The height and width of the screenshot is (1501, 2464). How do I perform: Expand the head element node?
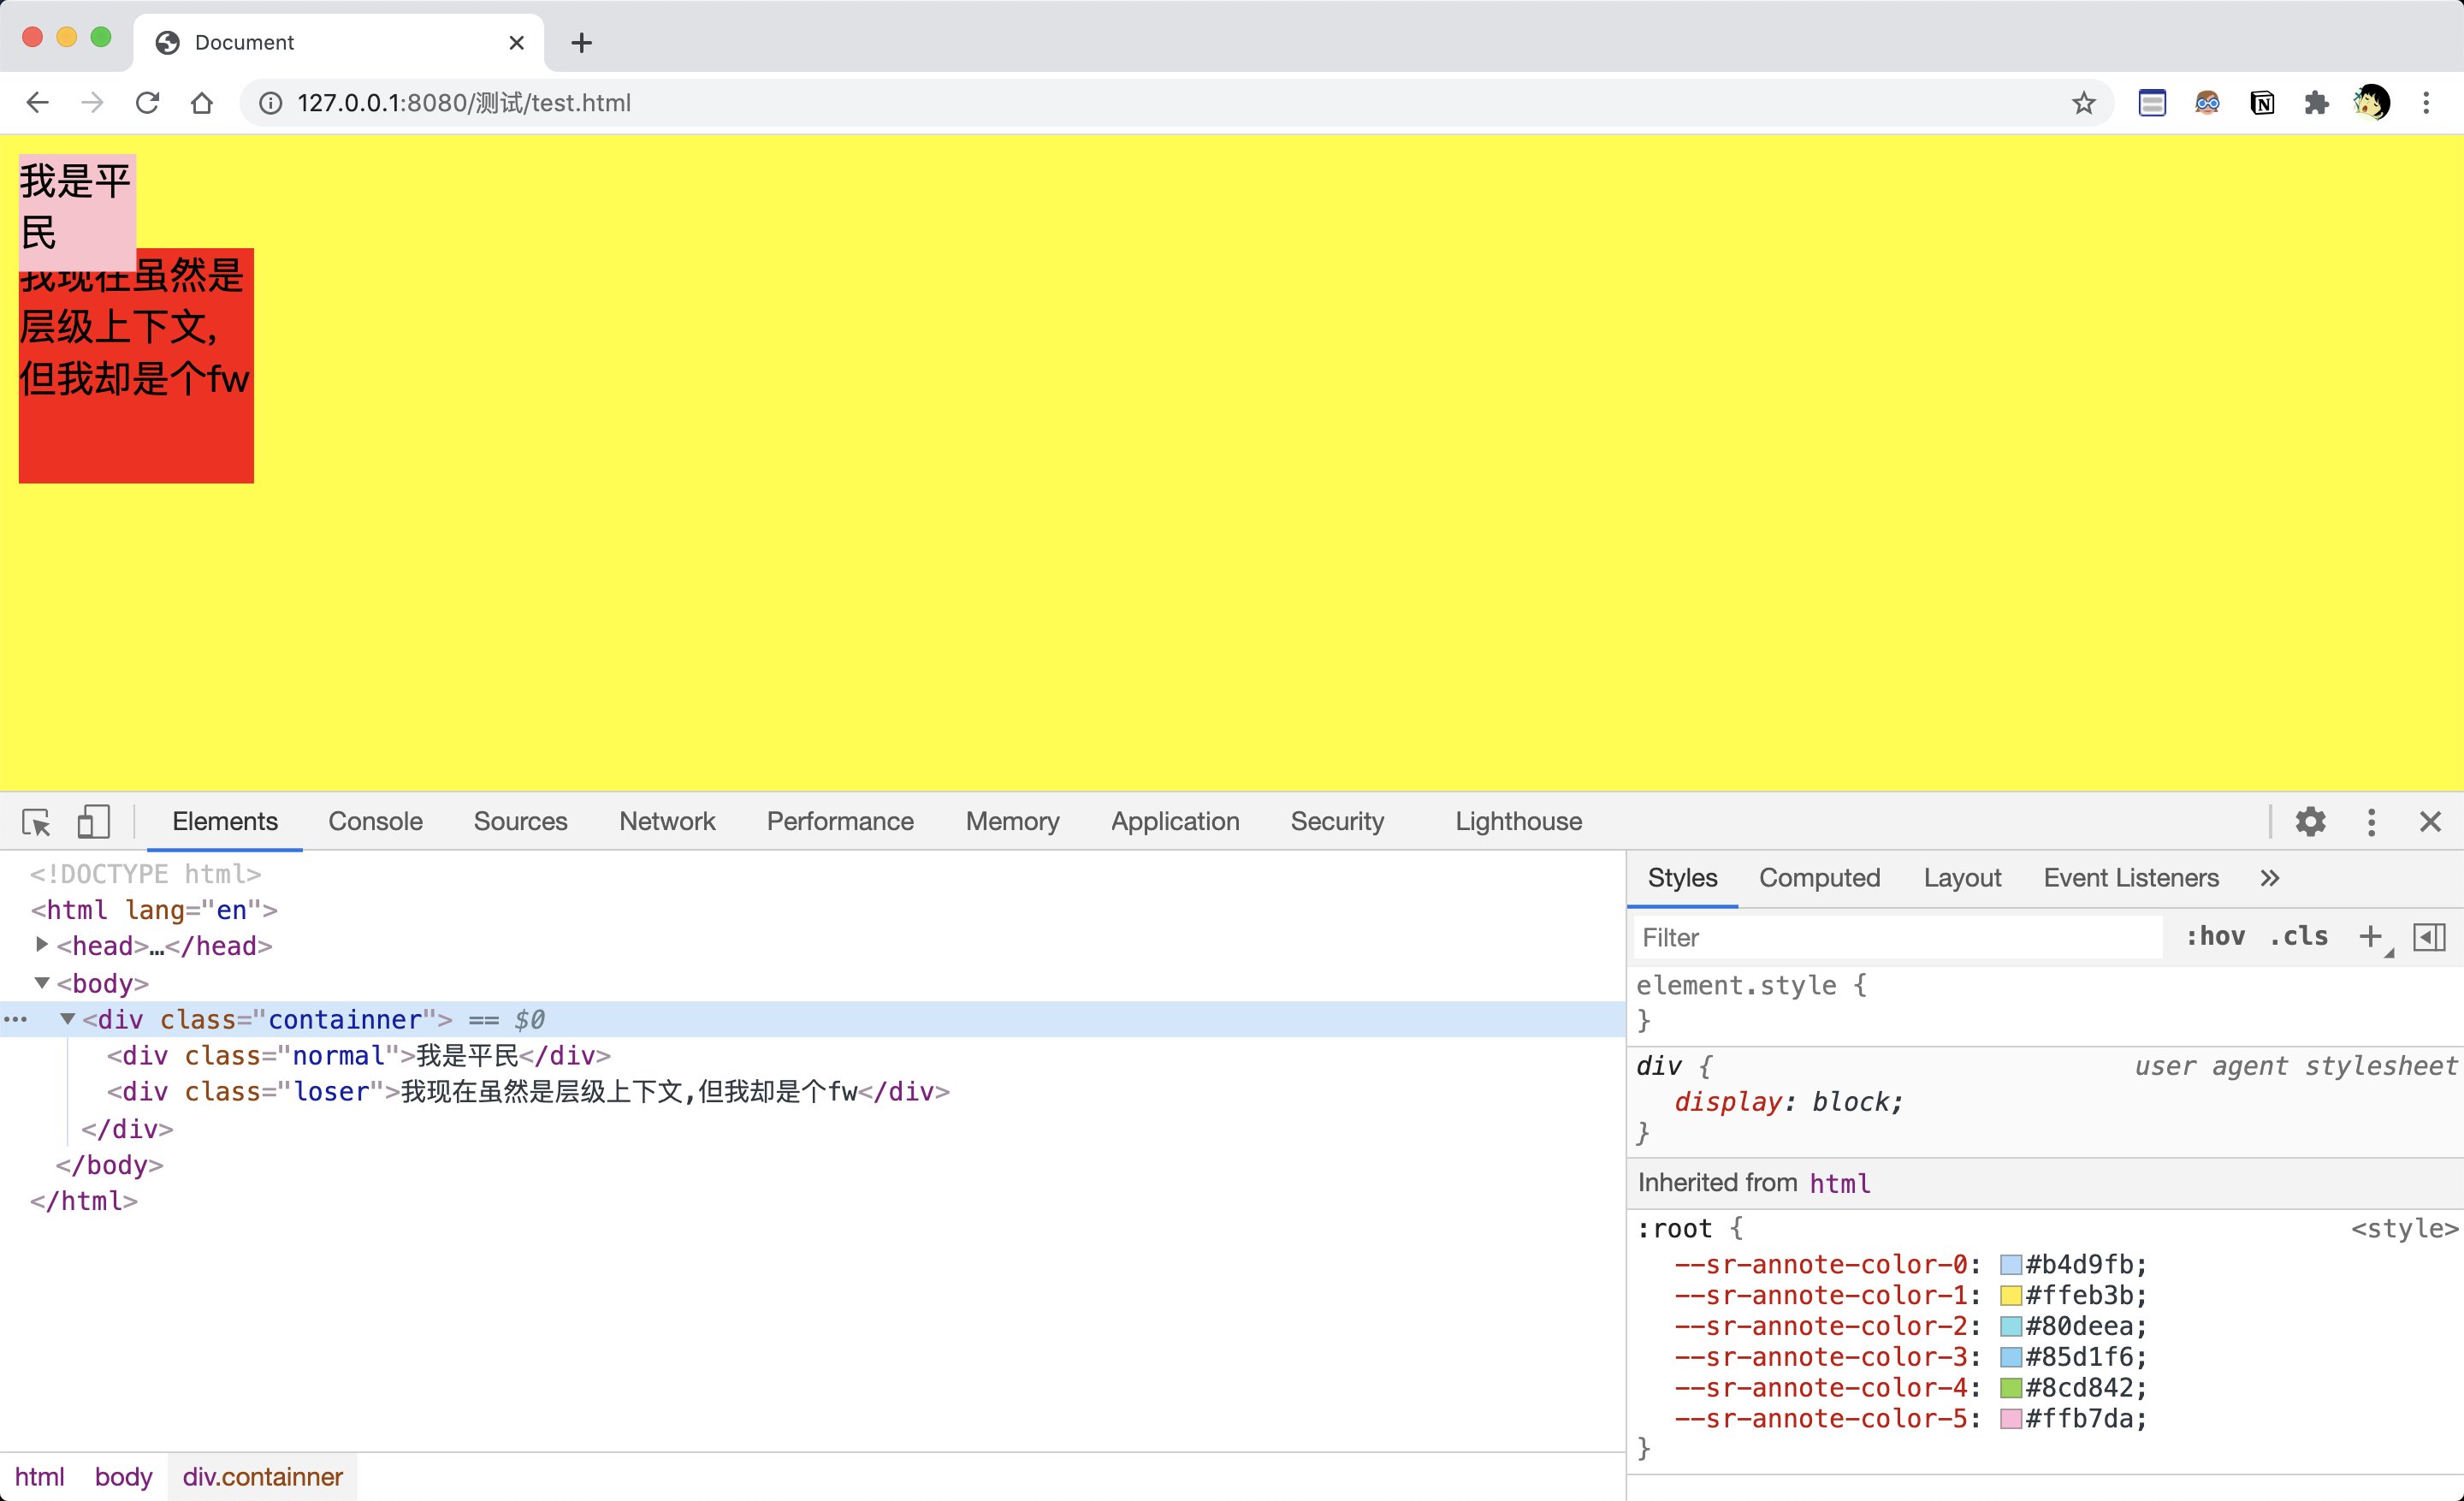click(42, 945)
